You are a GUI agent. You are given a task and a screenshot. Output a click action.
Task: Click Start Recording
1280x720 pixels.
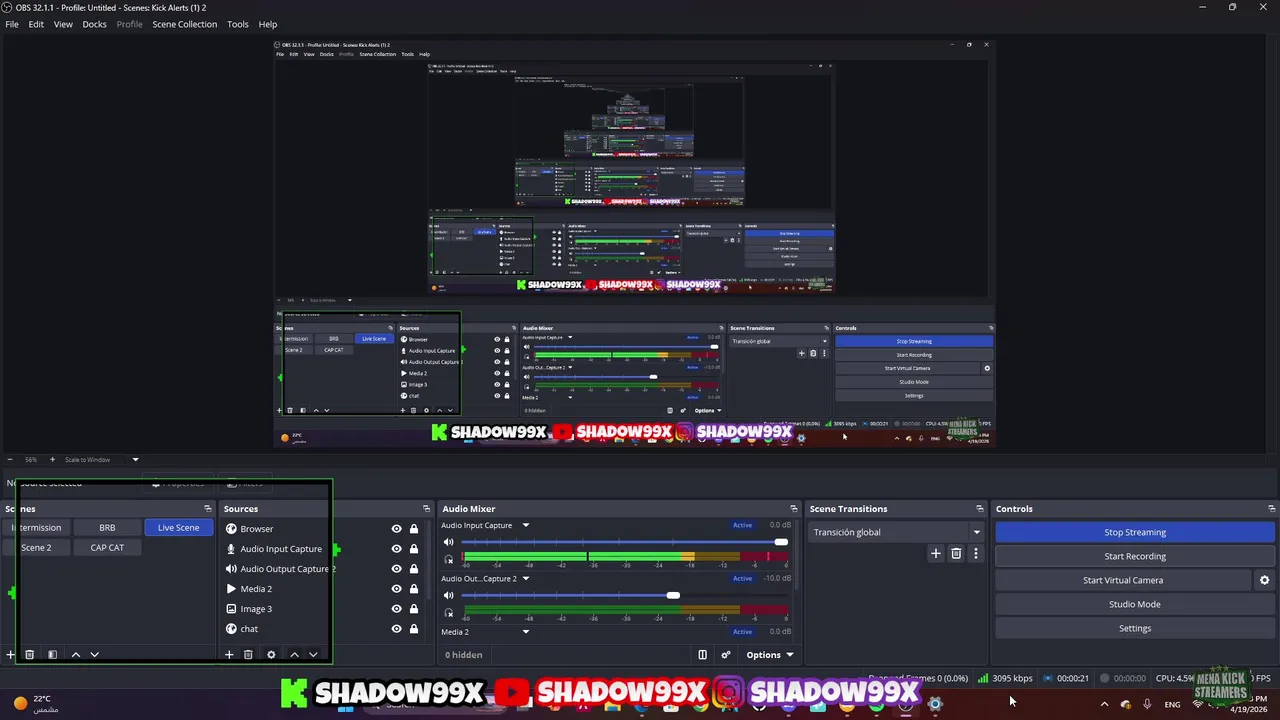(x=1135, y=556)
